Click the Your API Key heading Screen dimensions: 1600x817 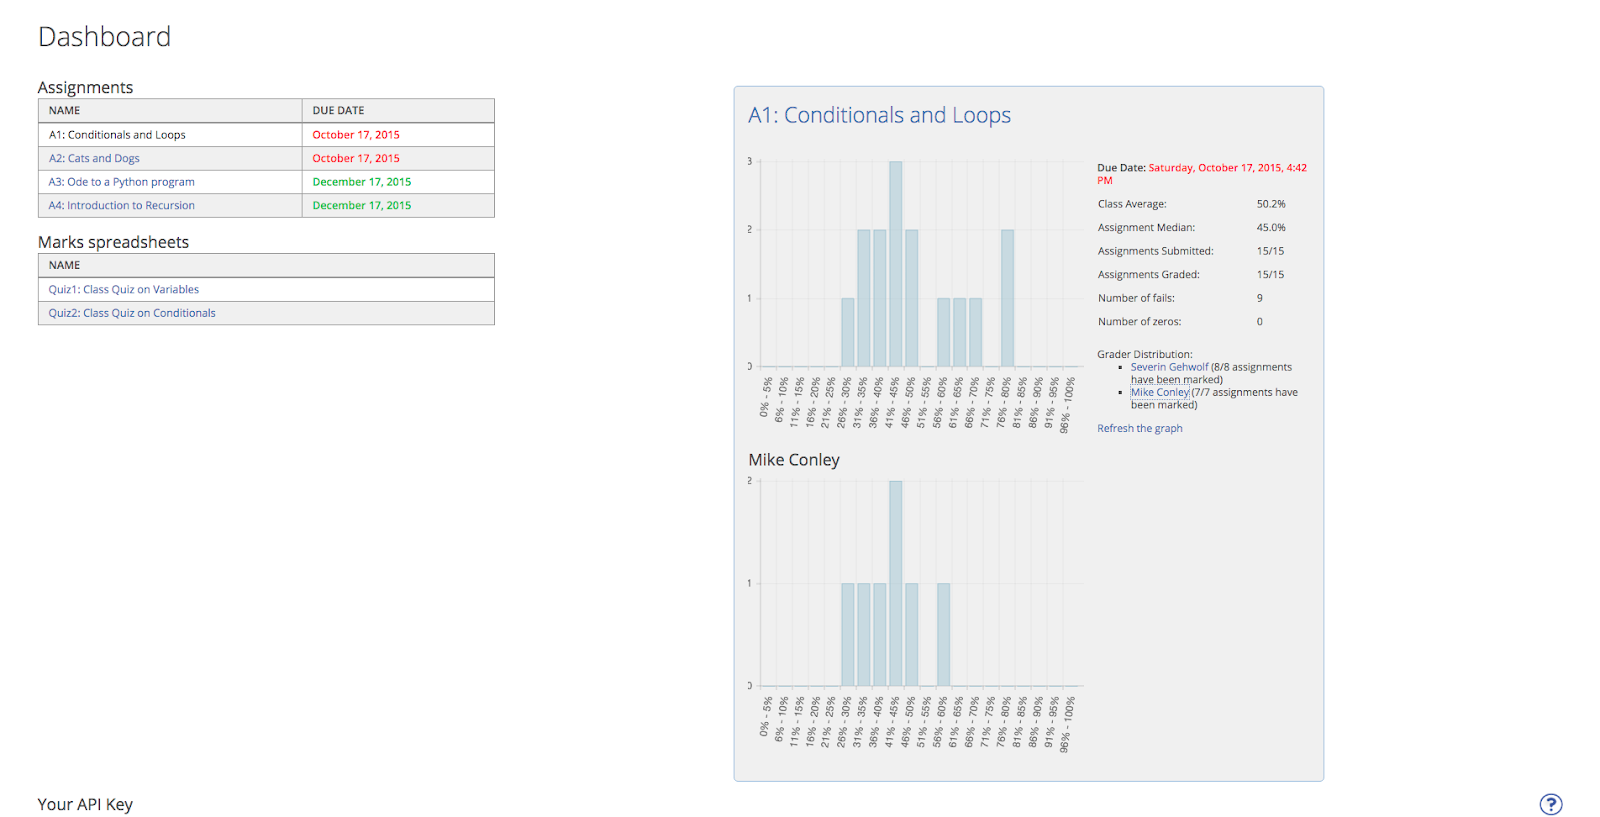point(85,804)
